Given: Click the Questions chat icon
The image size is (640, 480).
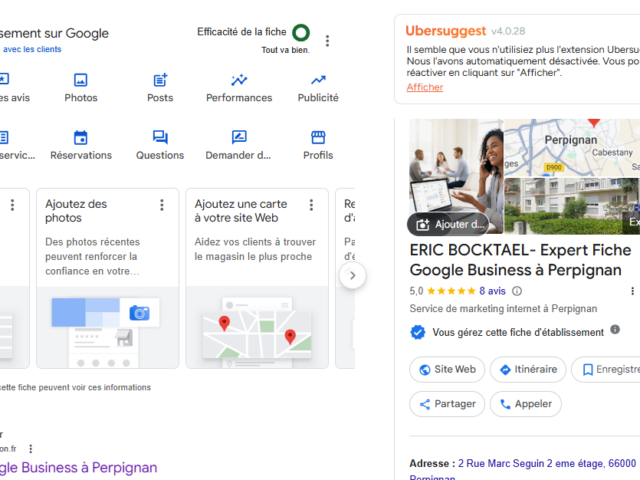Looking at the screenshot, I should click(160, 138).
